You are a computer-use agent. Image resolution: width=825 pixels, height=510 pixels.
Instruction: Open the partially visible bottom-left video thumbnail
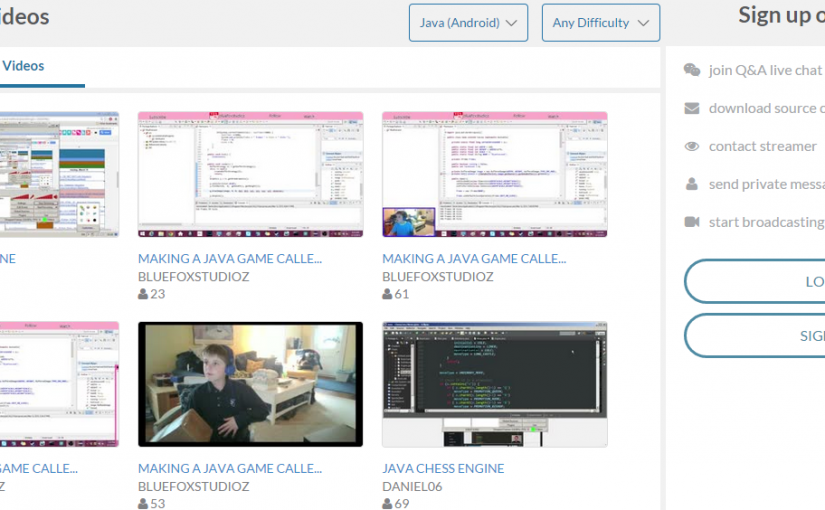click(59, 384)
